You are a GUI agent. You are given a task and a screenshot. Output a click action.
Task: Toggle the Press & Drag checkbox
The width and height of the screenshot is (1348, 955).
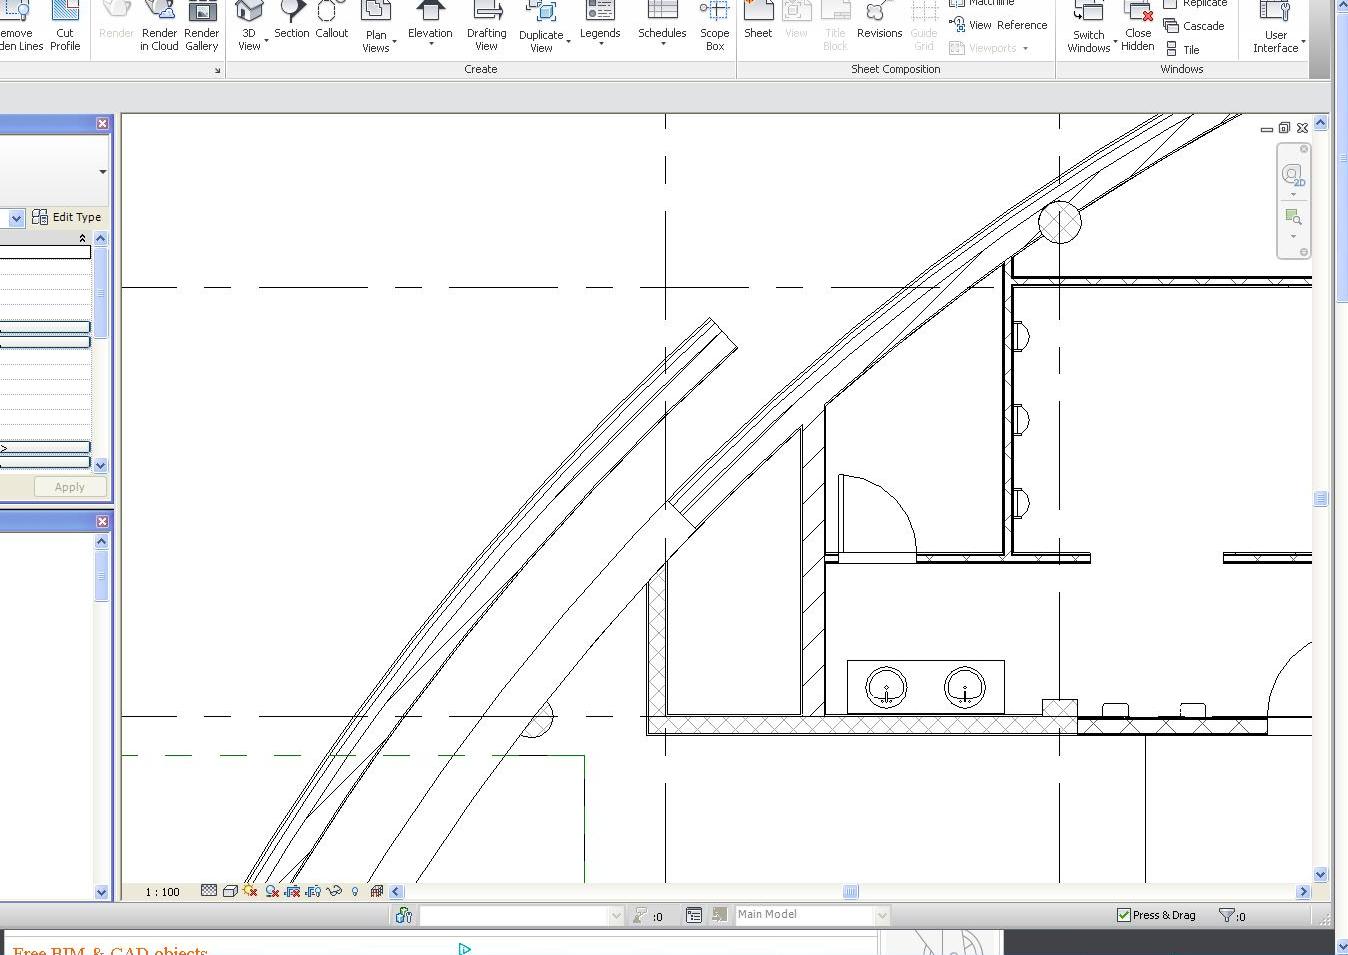(x=1124, y=915)
